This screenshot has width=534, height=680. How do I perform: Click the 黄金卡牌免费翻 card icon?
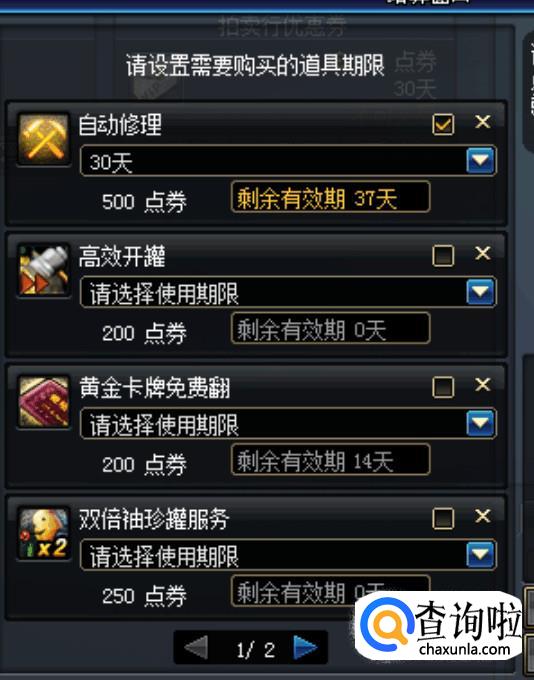(43, 402)
